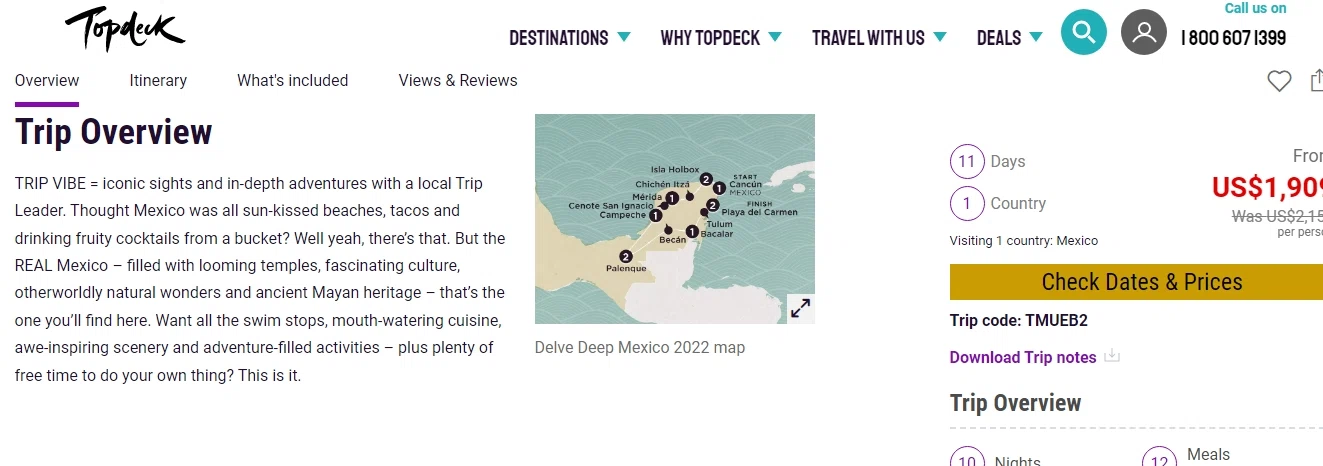
Task: Open the user account icon
Action: click(x=1144, y=33)
